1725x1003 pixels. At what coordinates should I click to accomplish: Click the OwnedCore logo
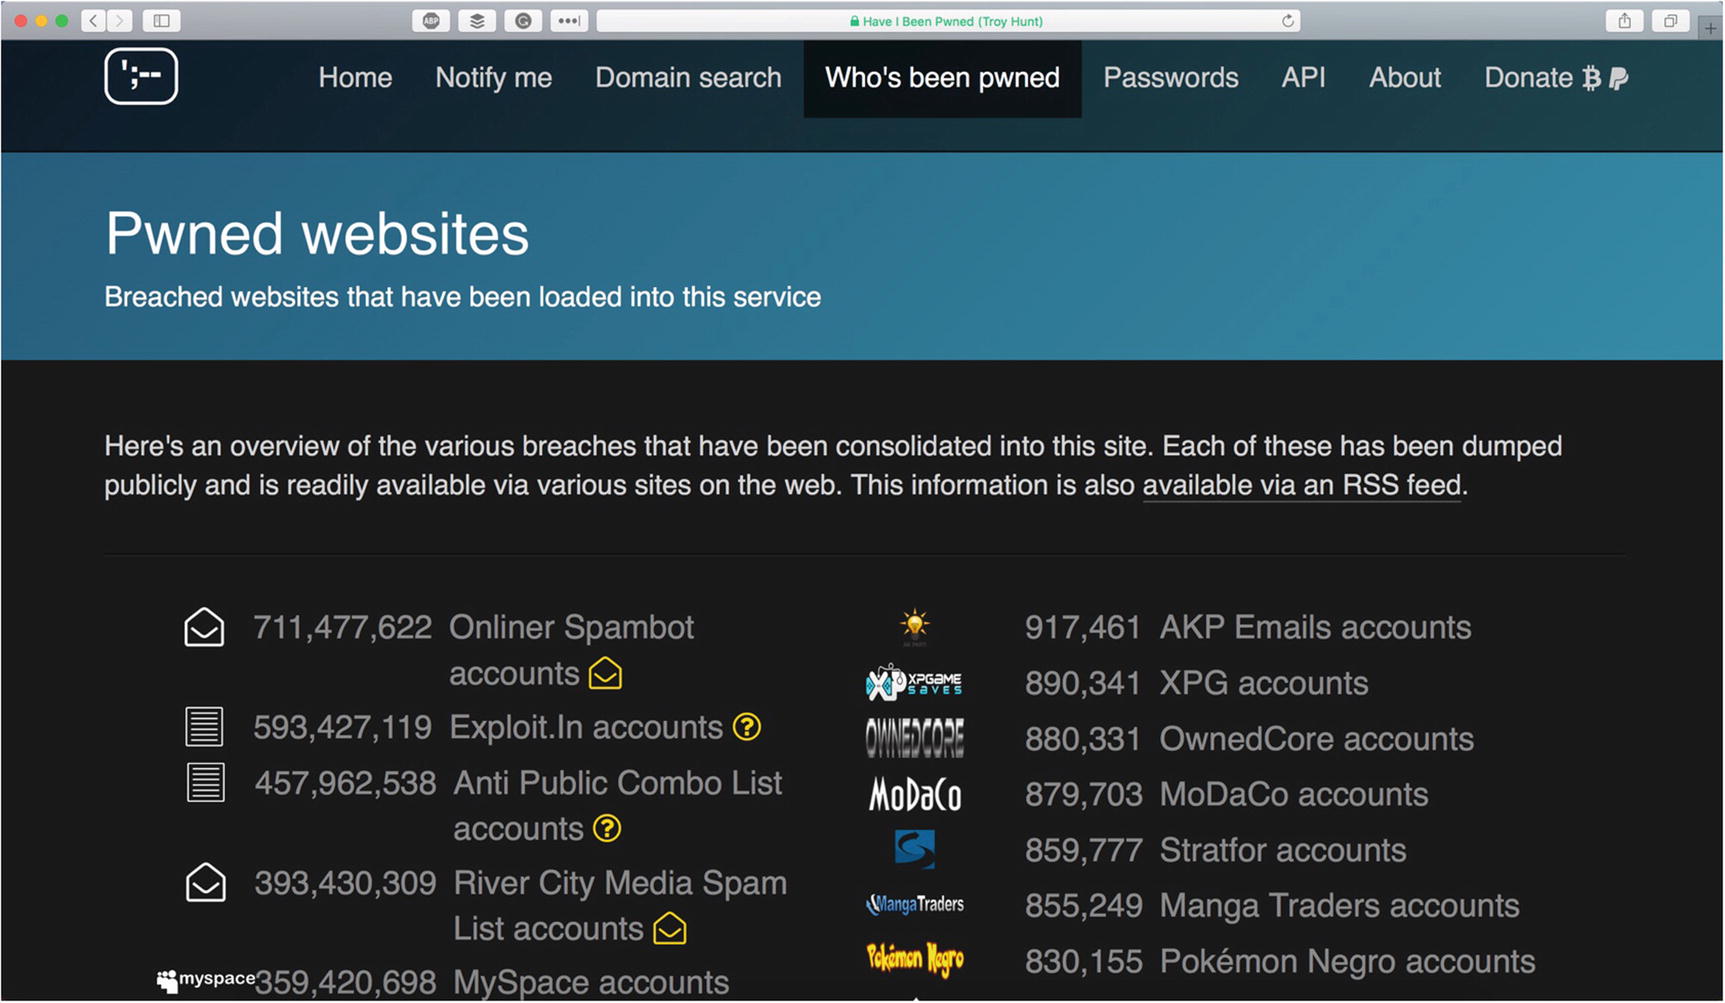(915, 738)
